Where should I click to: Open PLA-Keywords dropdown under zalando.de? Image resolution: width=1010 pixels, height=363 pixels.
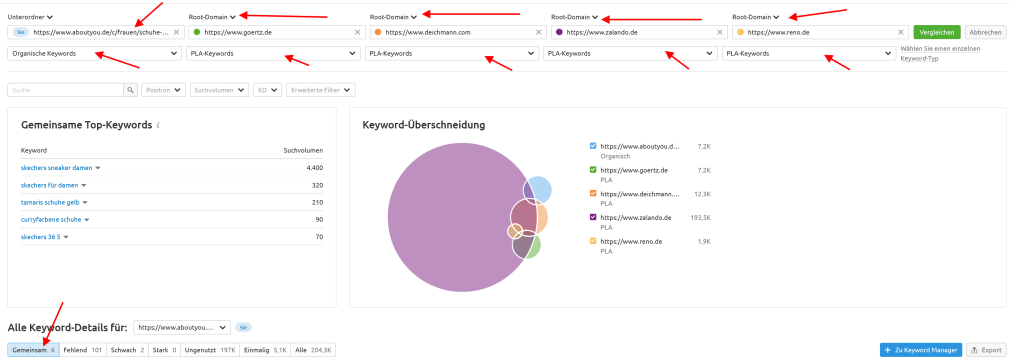coord(631,53)
